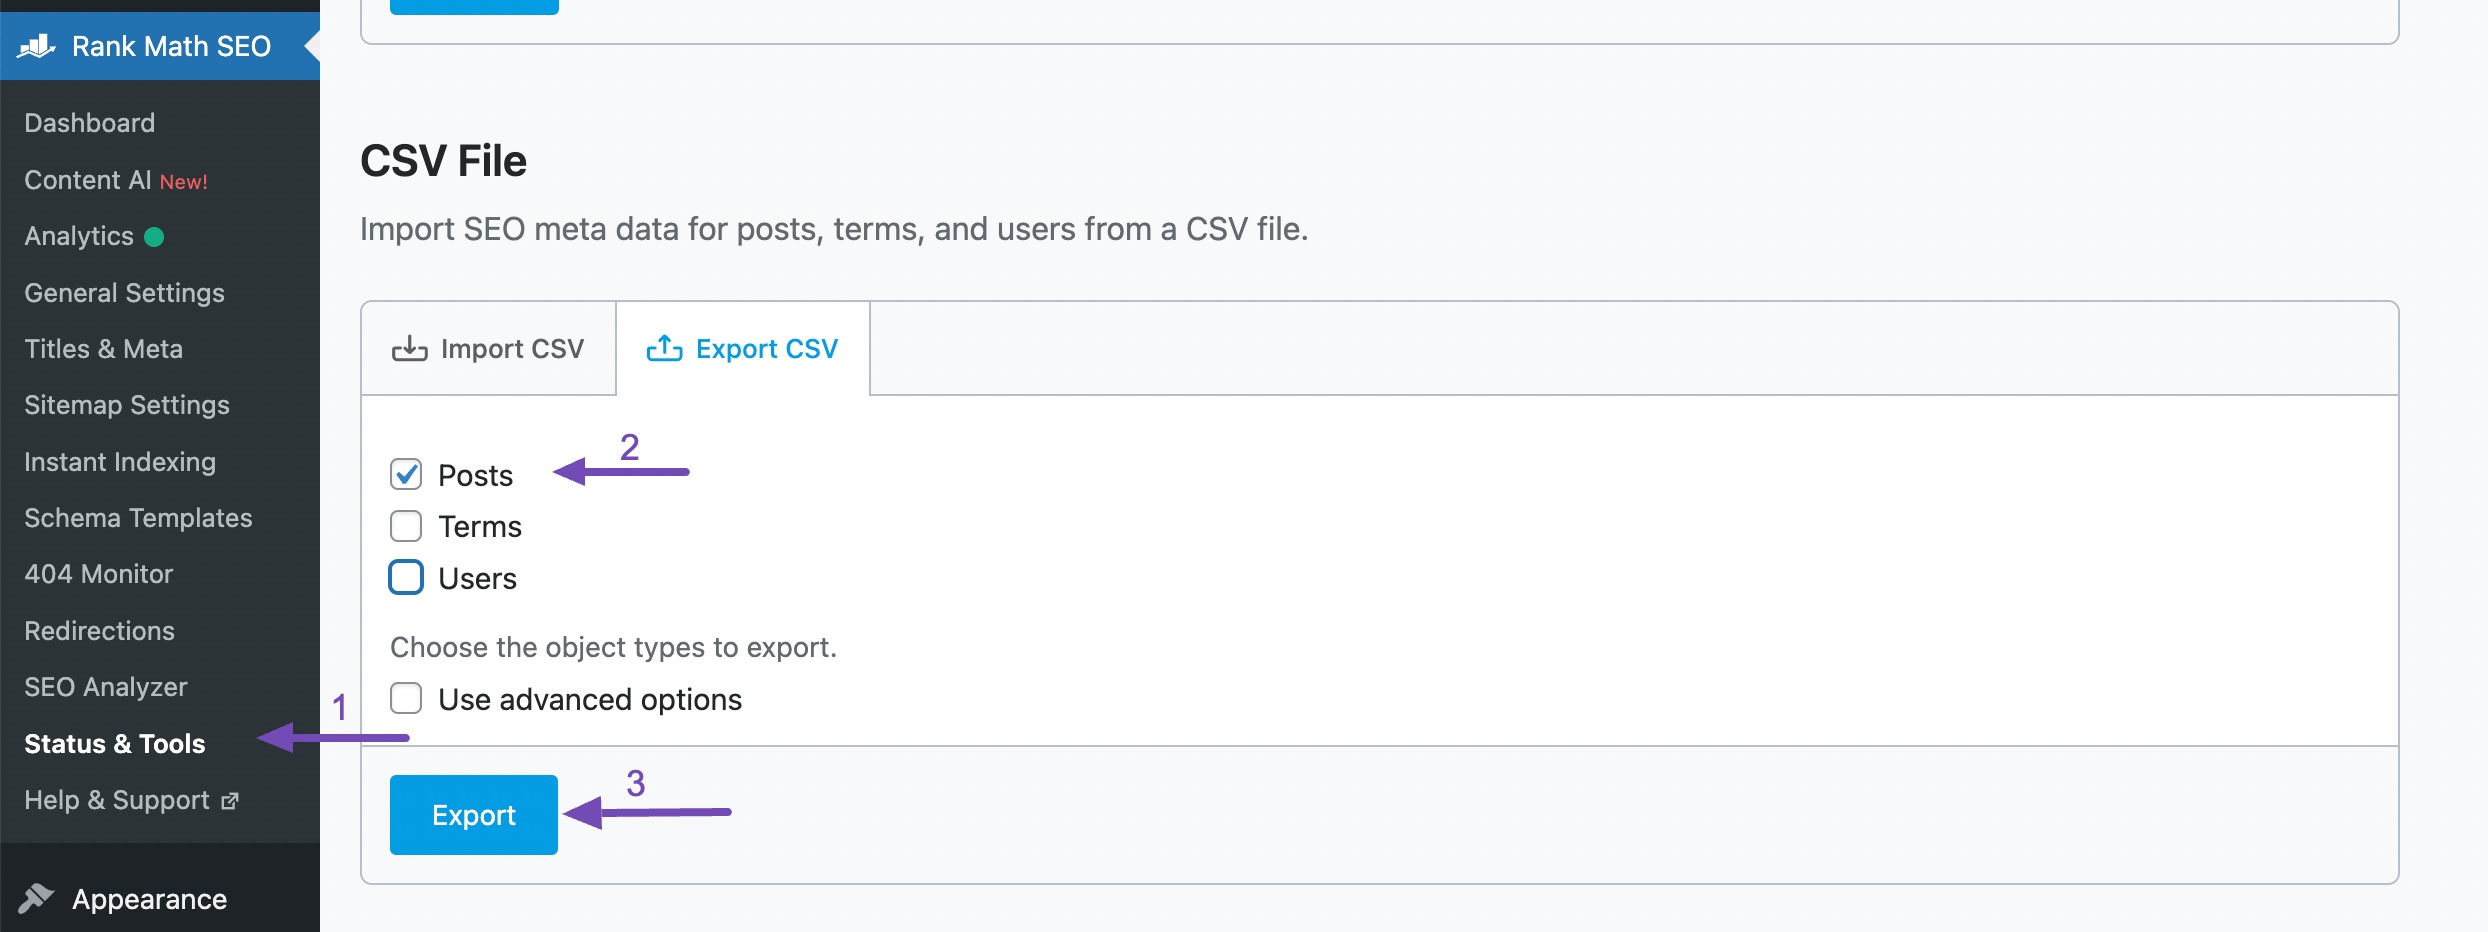
Task: Uncheck the Posts checkbox
Action: [x=406, y=475]
